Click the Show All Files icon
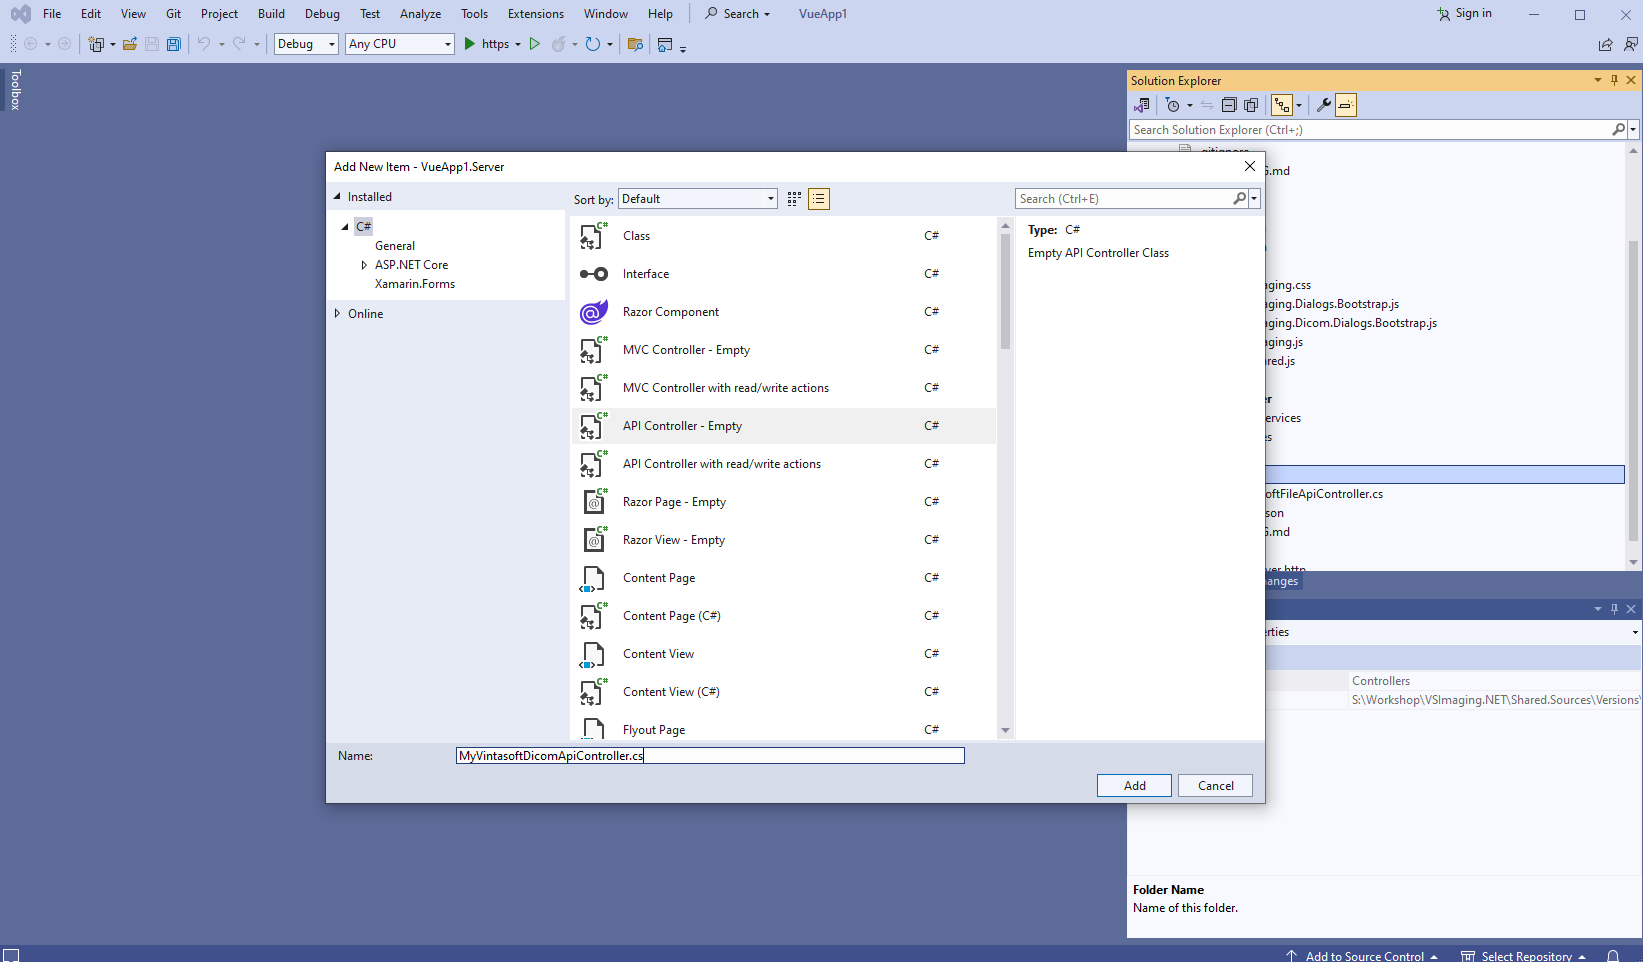The height and width of the screenshot is (962, 1643). pyautogui.click(x=1251, y=105)
